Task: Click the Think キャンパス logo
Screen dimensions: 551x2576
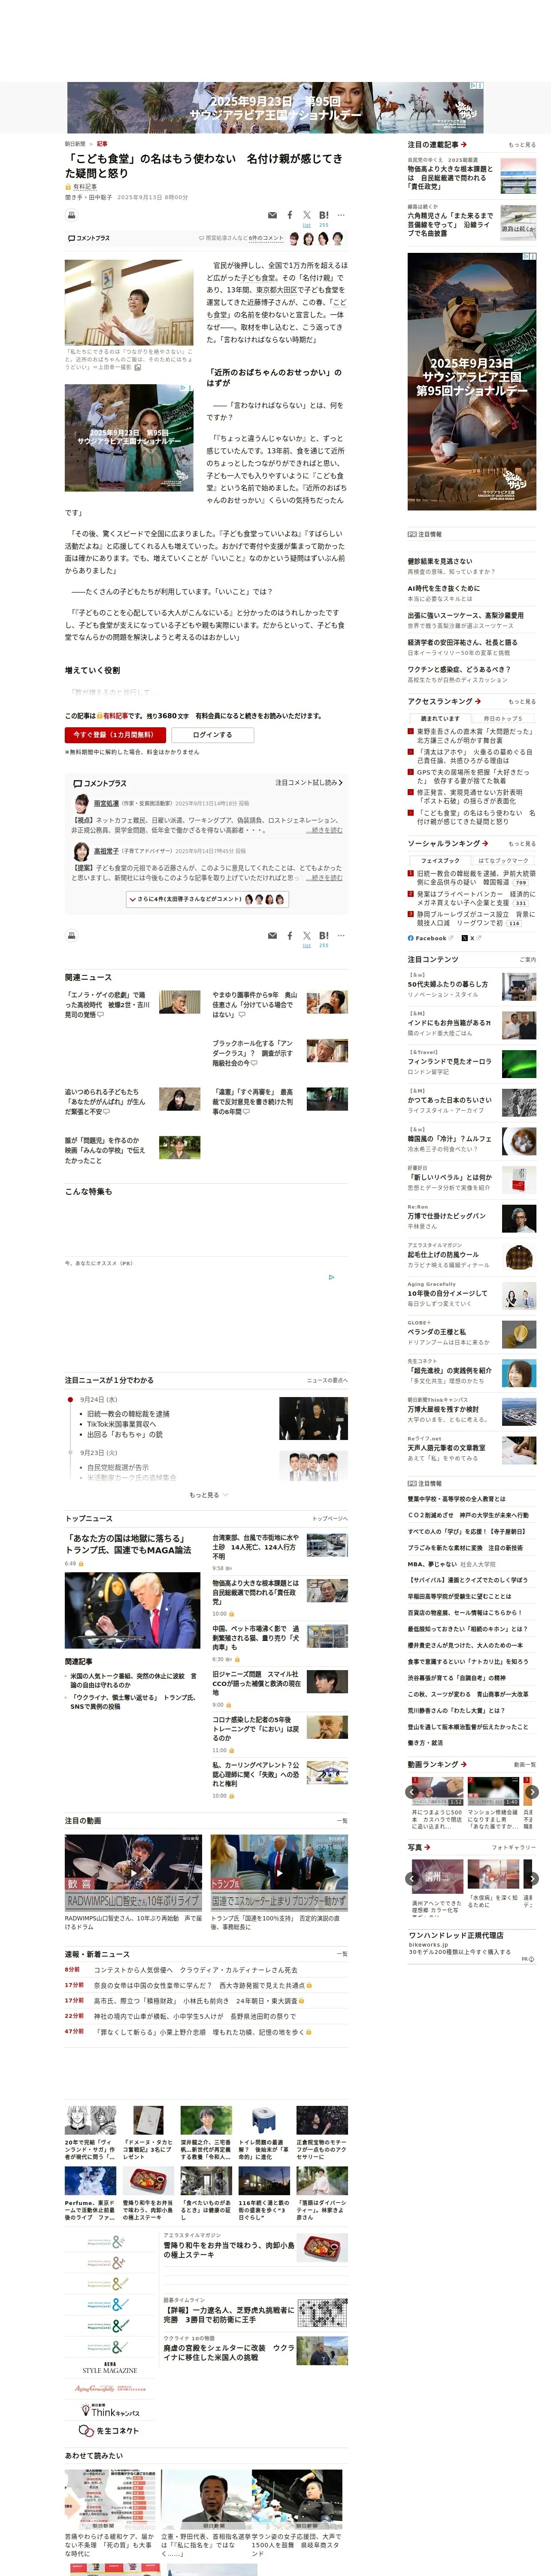Action: point(109,2410)
